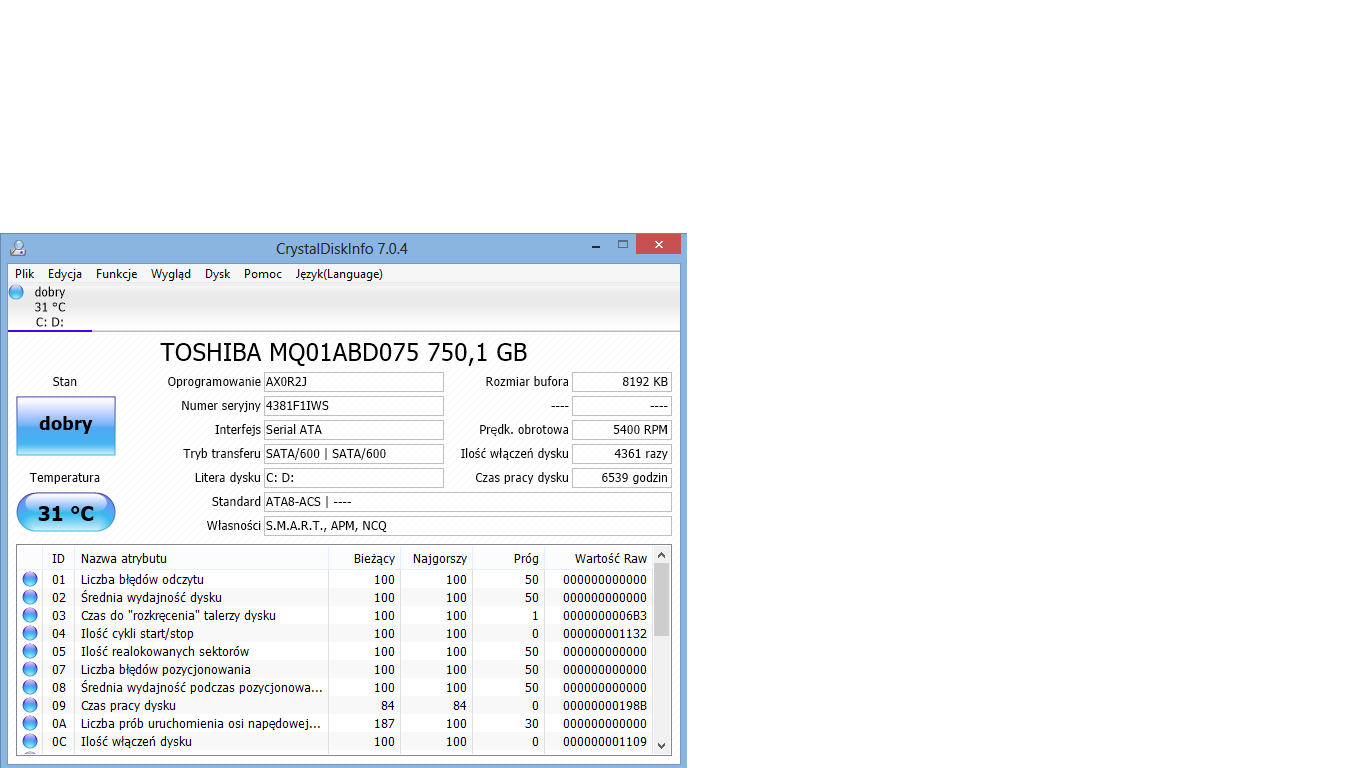Click current value 187 in row 0A
The image size is (1366, 768).
point(384,724)
